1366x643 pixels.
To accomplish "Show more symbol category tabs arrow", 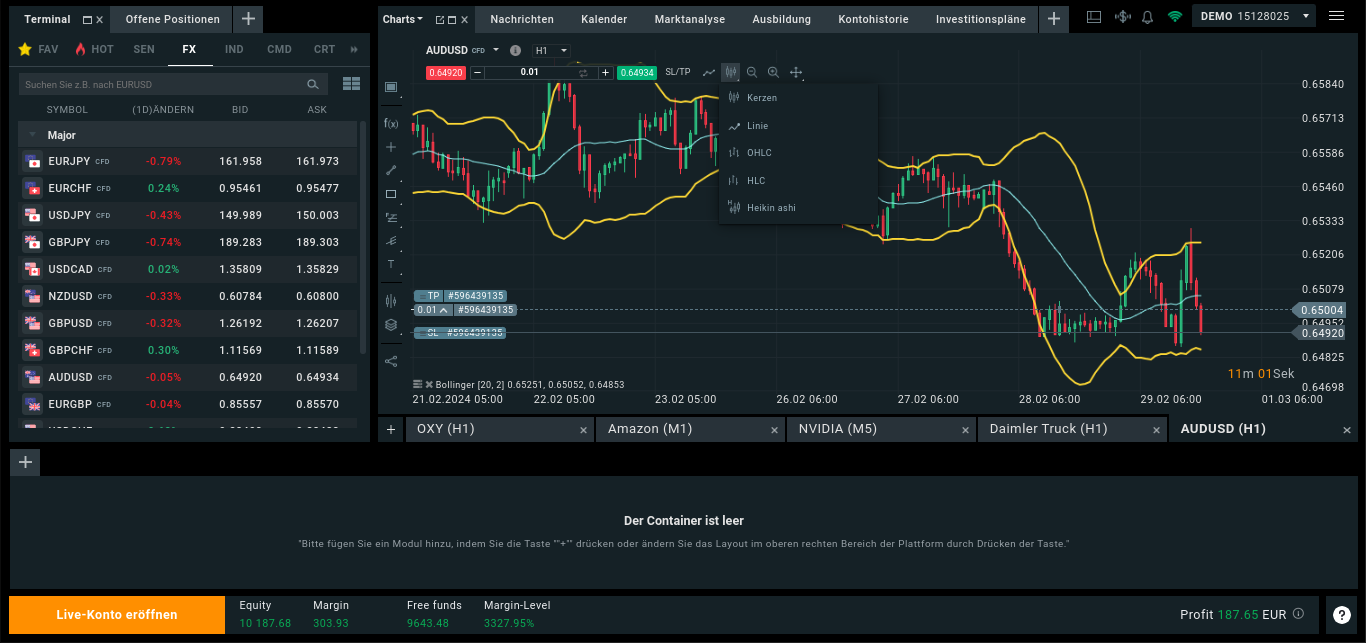I will point(354,49).
